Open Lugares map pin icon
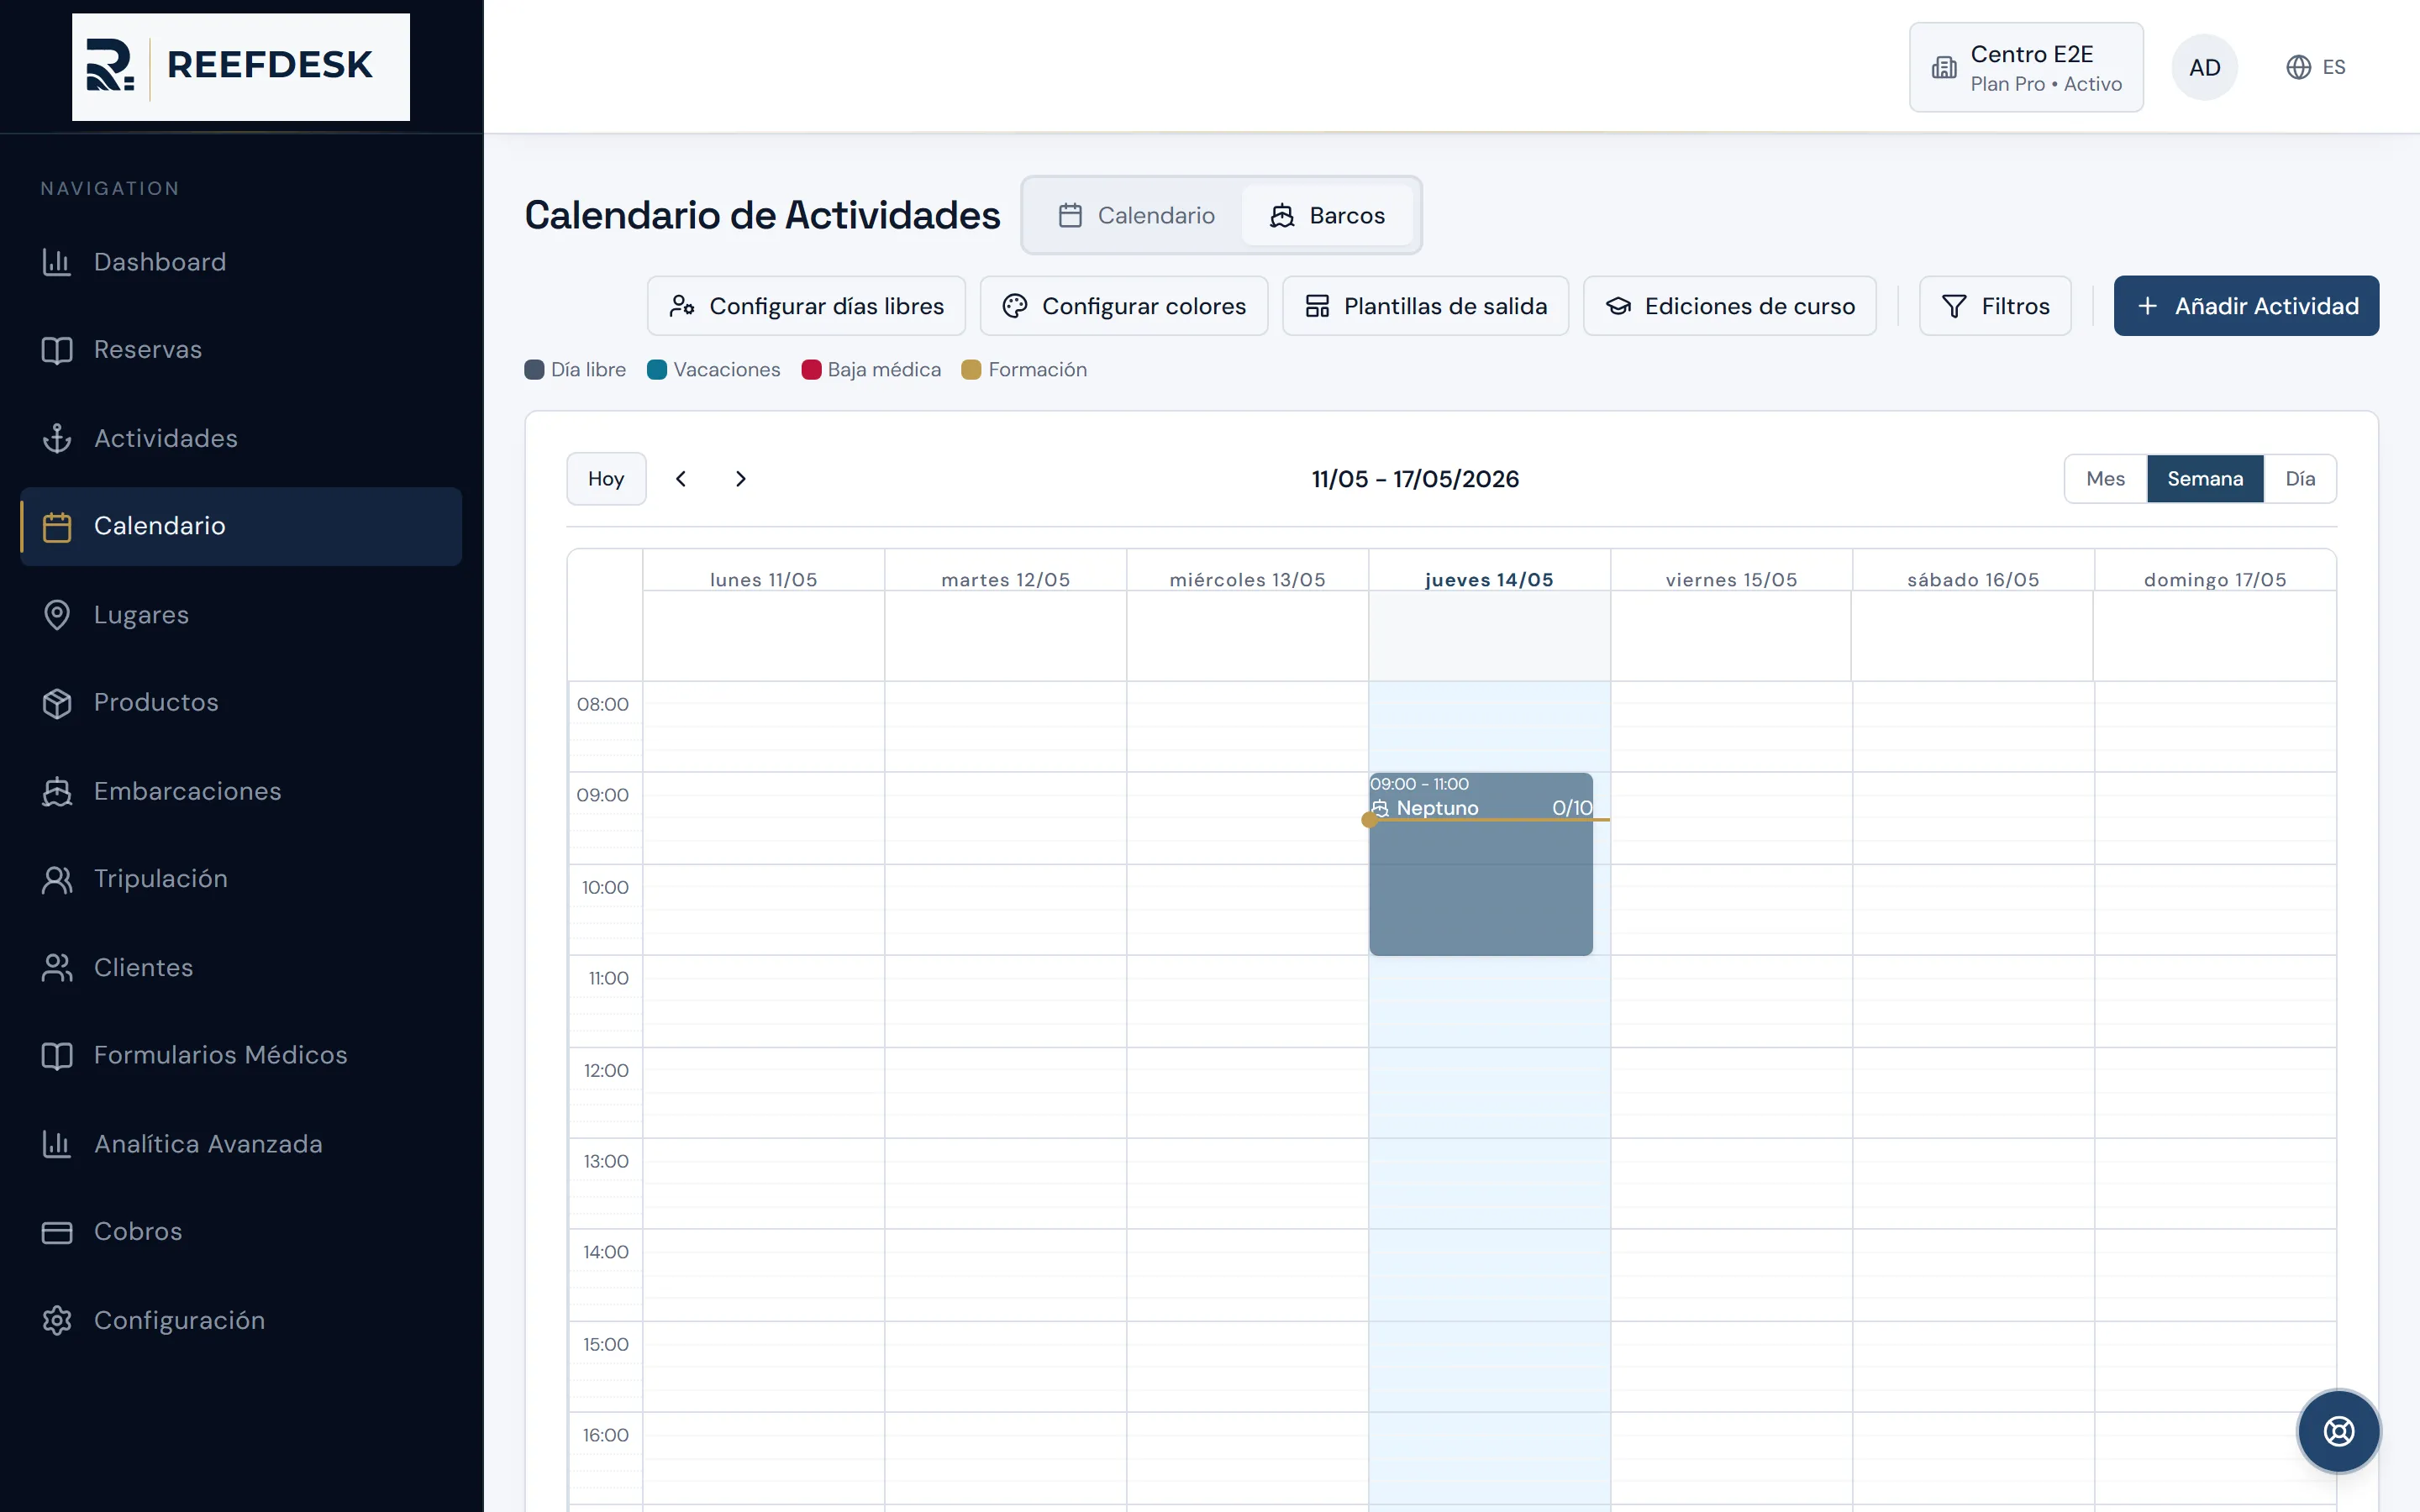Screen dimensions: 2420x1512 click(x=57, y=614)
